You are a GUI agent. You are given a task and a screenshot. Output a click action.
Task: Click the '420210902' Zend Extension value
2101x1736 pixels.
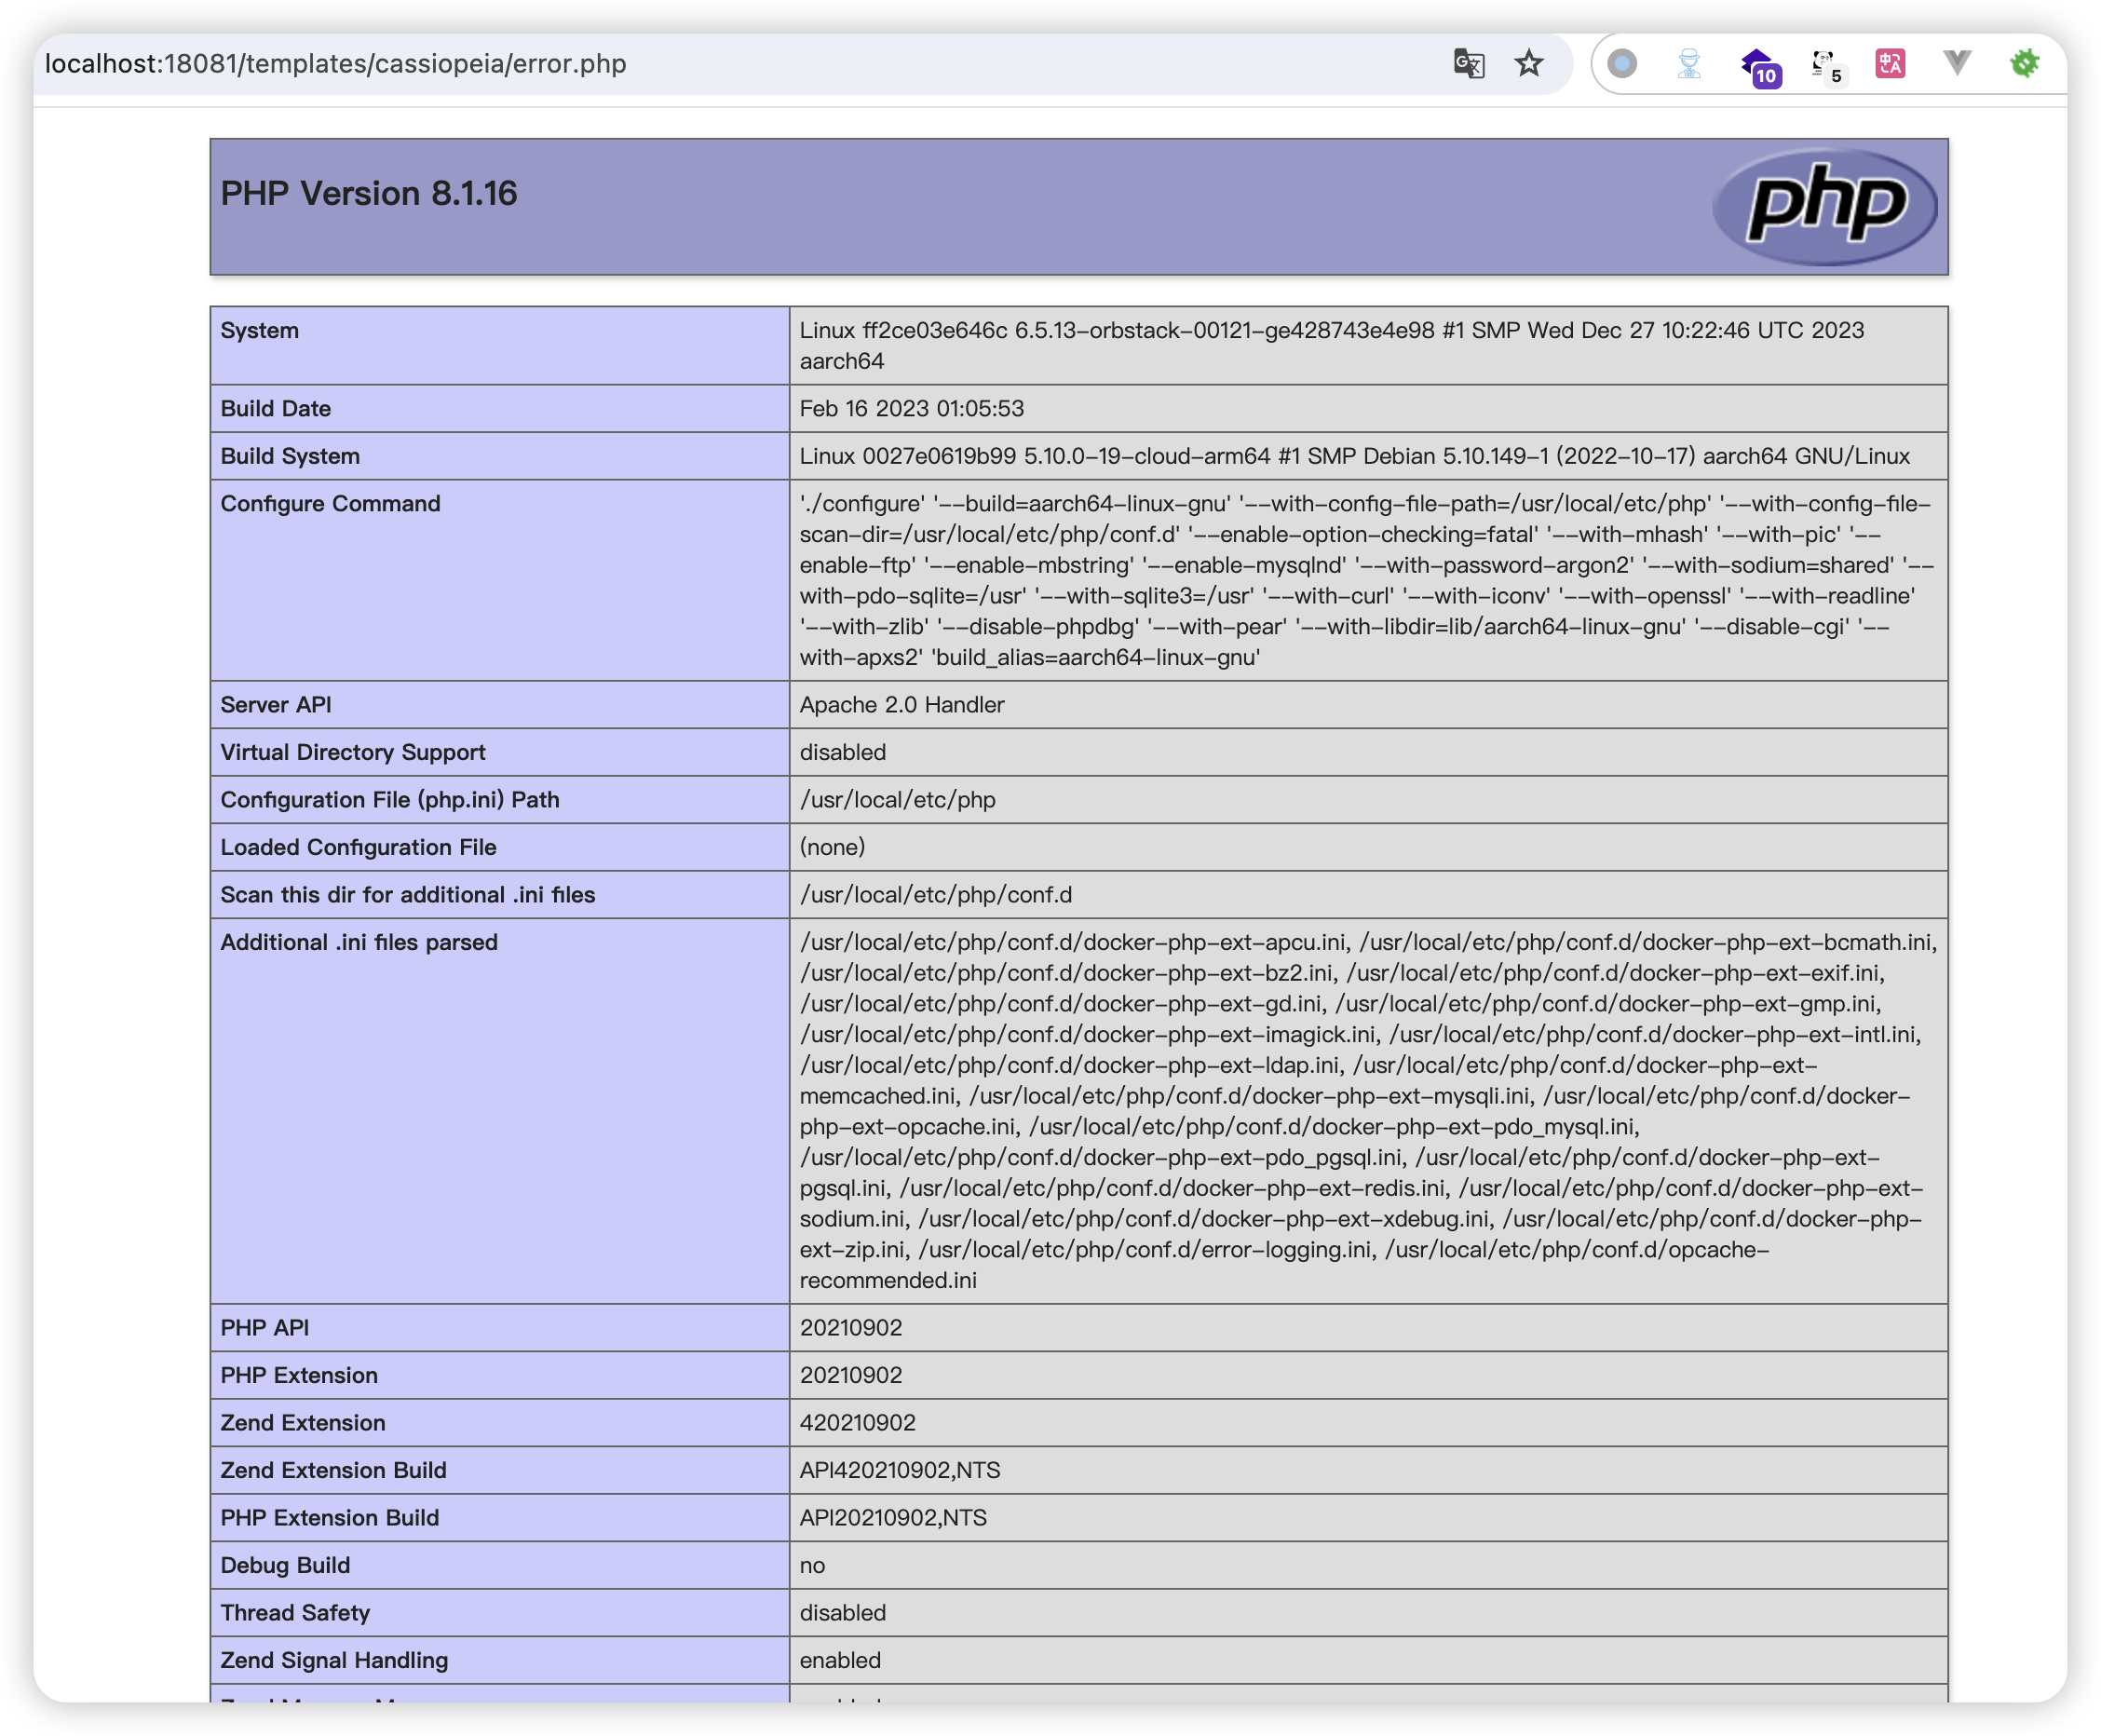point(857,1422)
